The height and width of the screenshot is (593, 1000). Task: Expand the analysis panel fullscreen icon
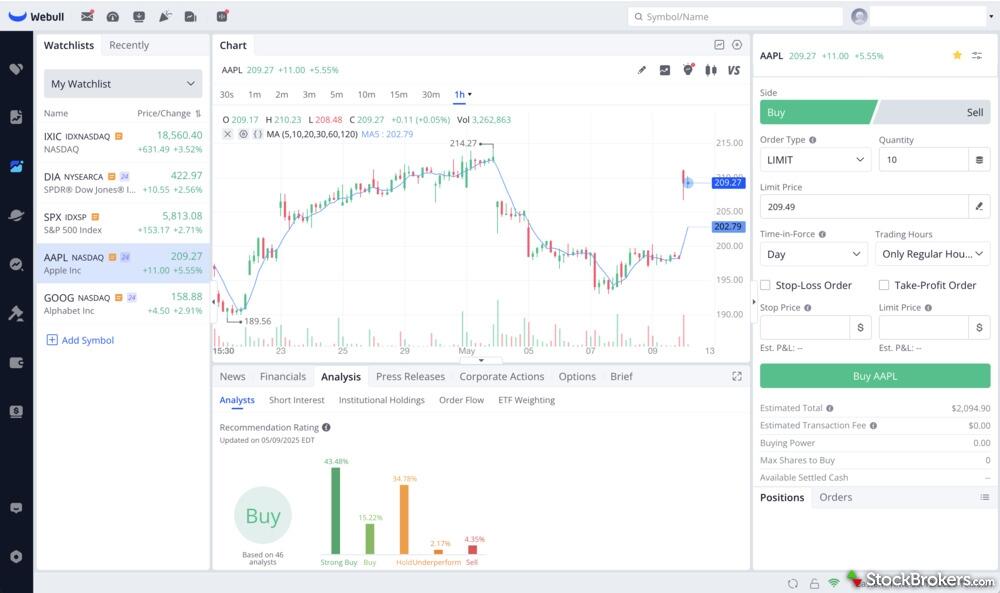737,377
